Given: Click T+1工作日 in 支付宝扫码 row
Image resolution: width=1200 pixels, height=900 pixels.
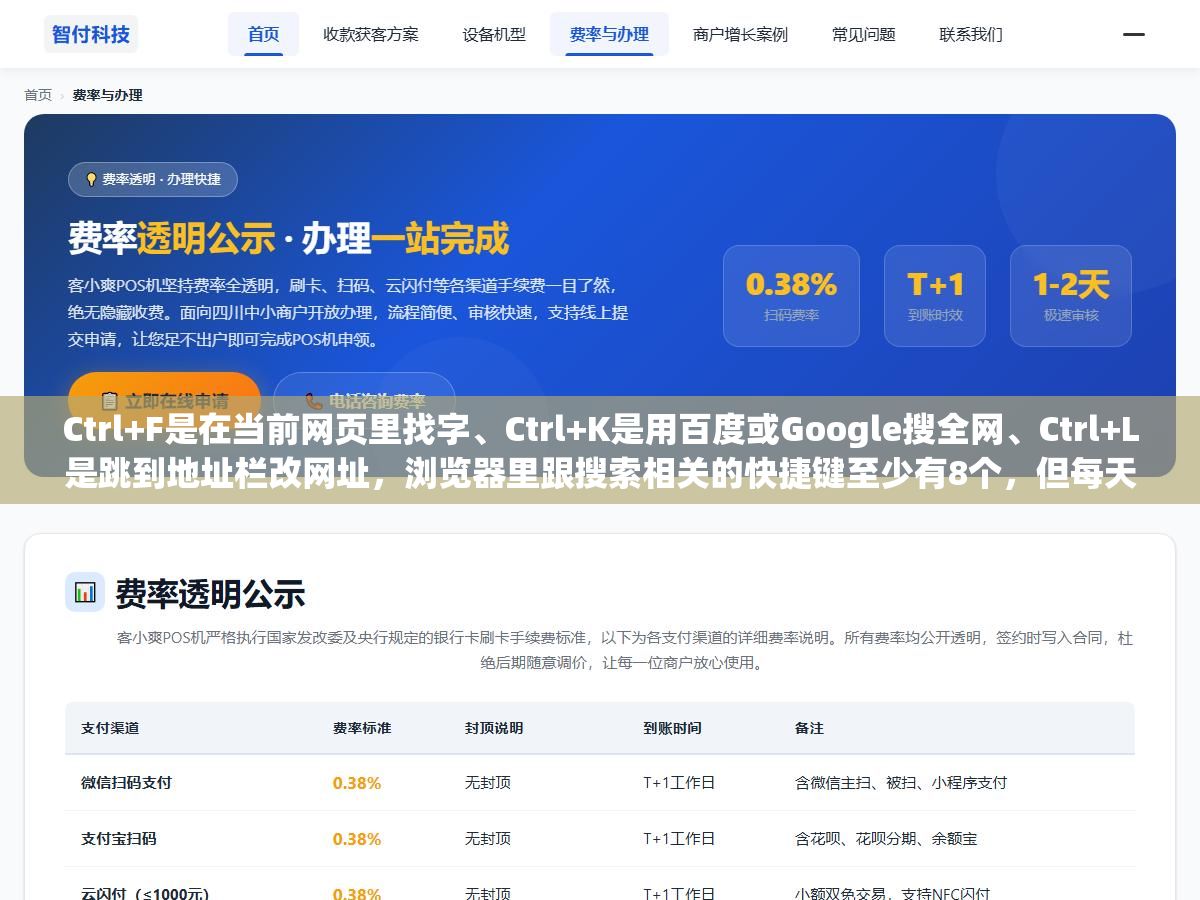Looking at the screenshot, I should click(679, 839).
